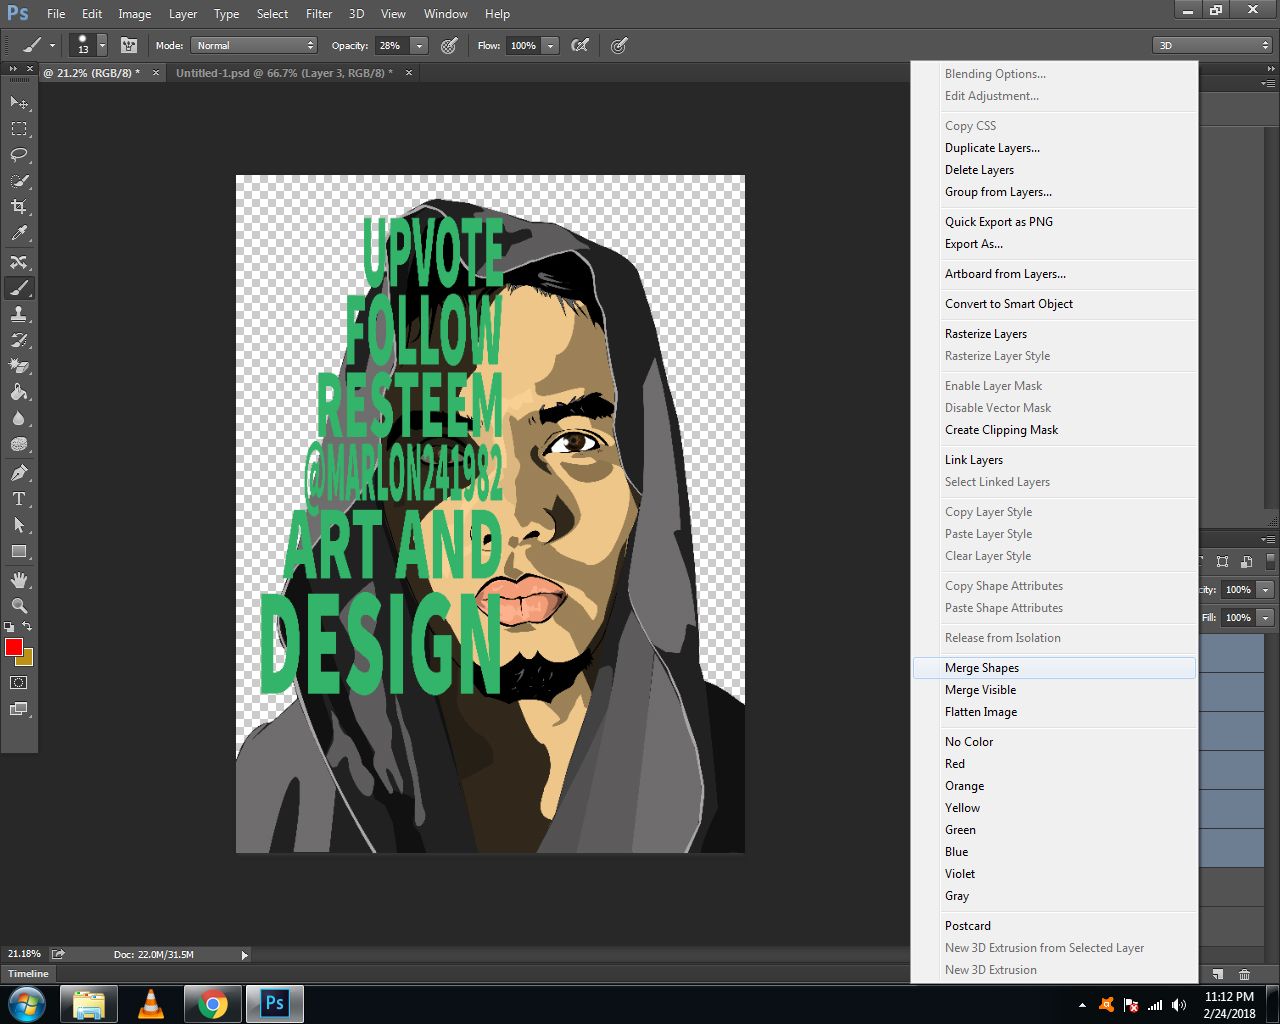This screenshot has height=1024, width=1280.
Task: Select the Clone Stamp tool
Action: pos(19,314)
